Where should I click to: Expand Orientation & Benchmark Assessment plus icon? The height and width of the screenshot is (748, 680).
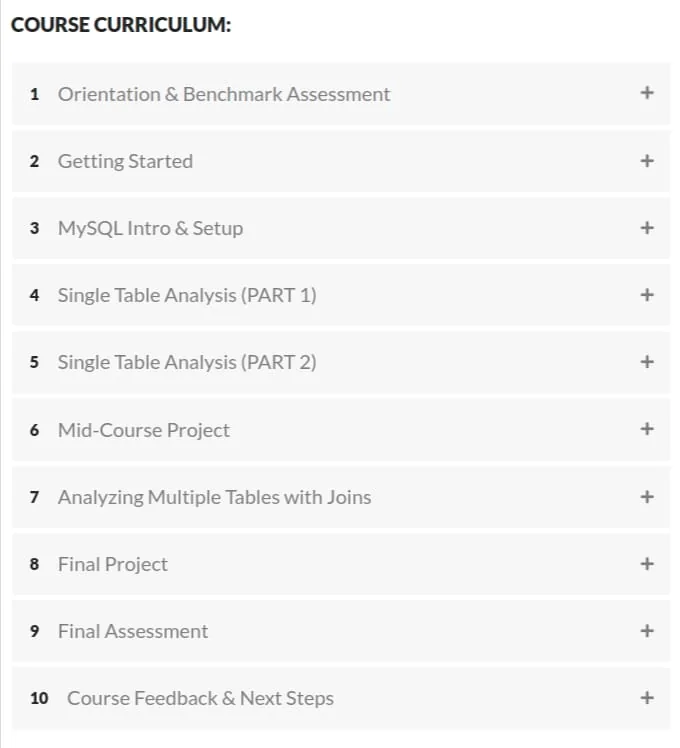point(647,93)
